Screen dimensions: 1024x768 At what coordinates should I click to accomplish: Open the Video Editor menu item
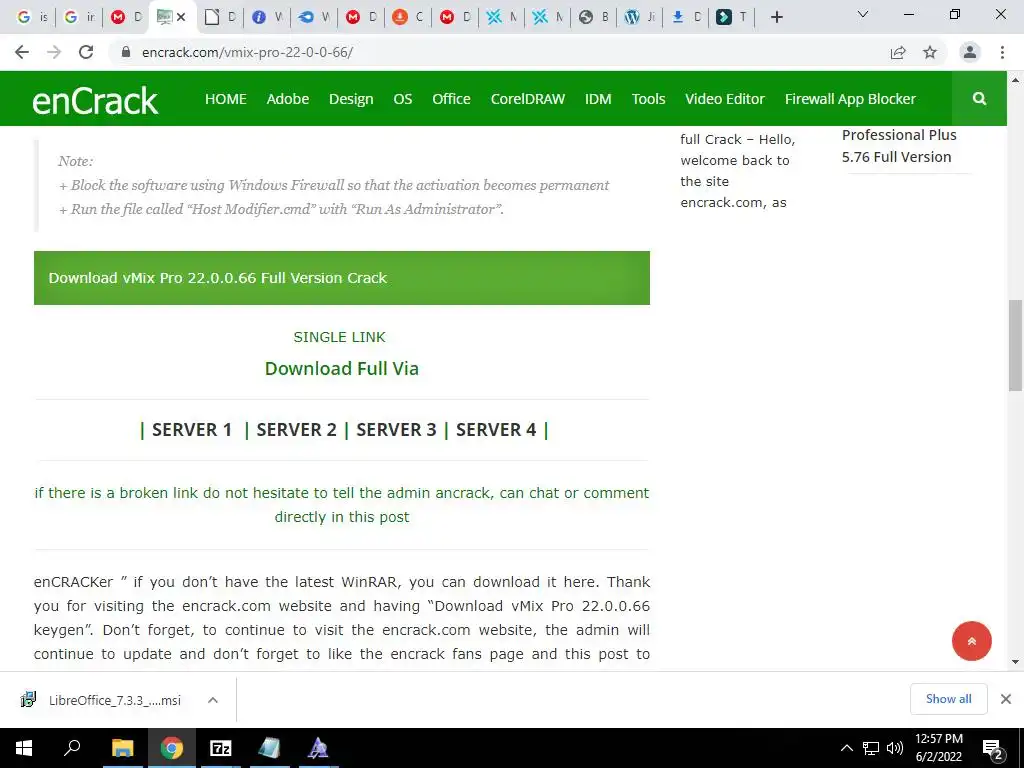click(724, 99)
